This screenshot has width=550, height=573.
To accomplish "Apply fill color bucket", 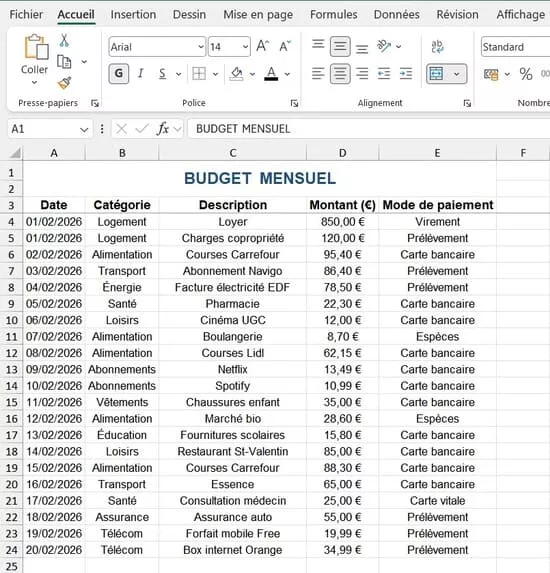I will (236, 74).
